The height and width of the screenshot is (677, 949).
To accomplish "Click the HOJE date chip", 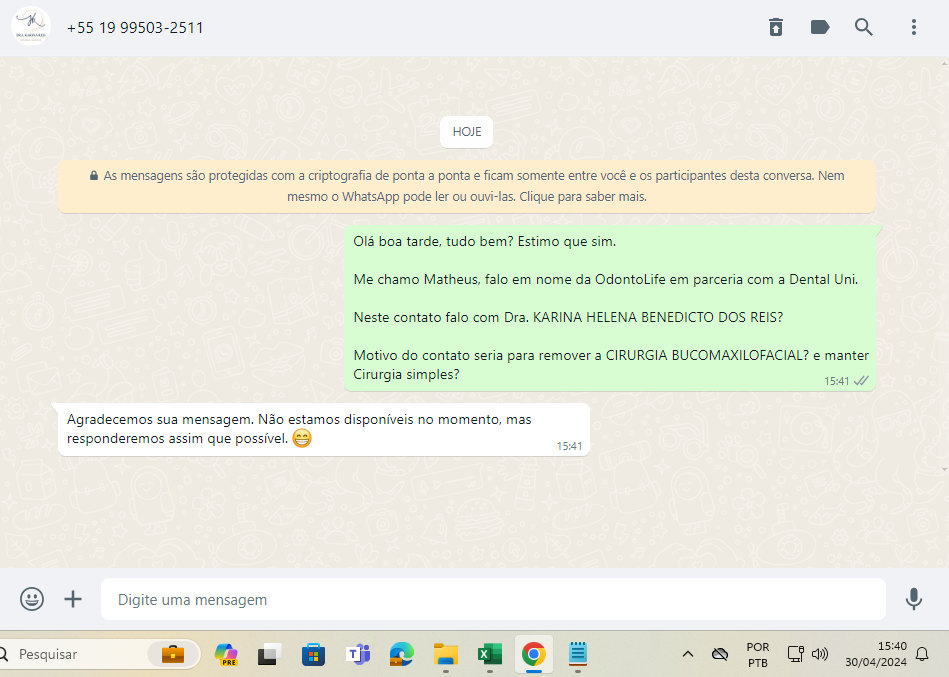I will pyautogui.click(x=467, y=132).
